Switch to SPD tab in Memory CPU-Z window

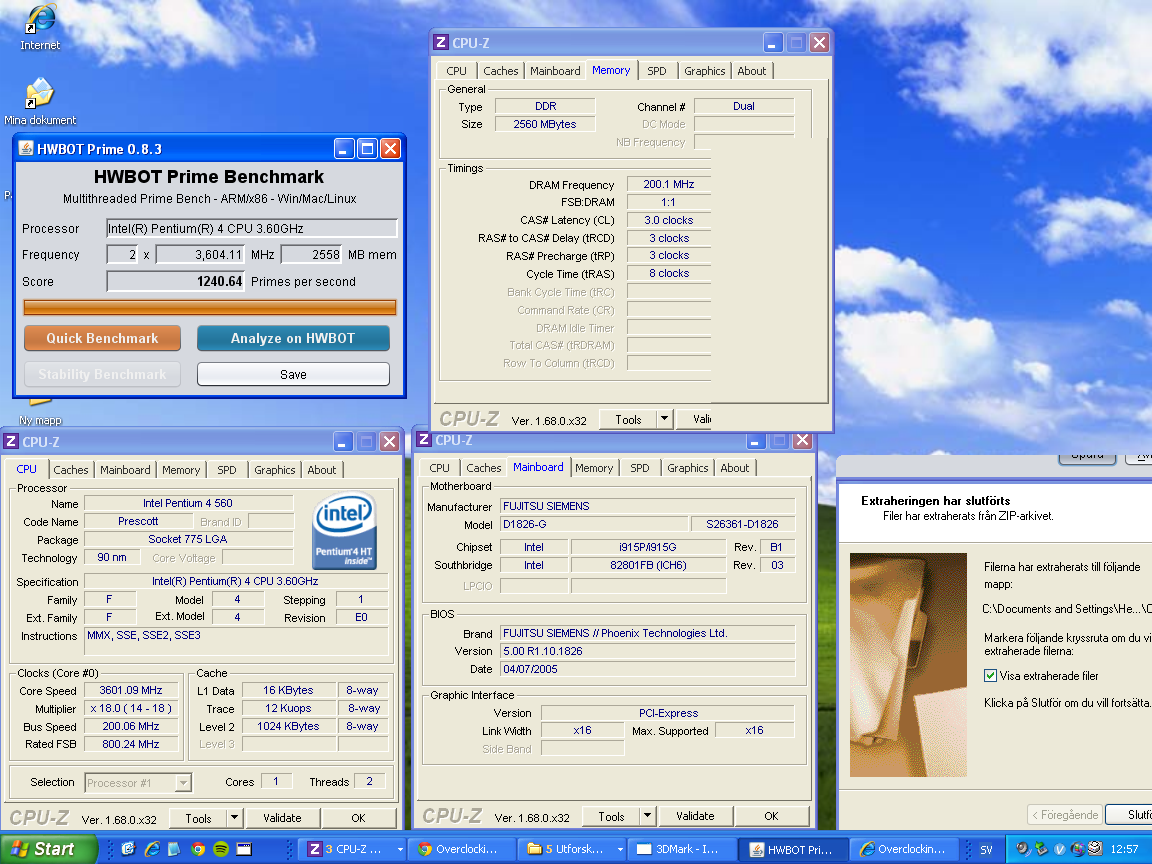click(657, 71)
